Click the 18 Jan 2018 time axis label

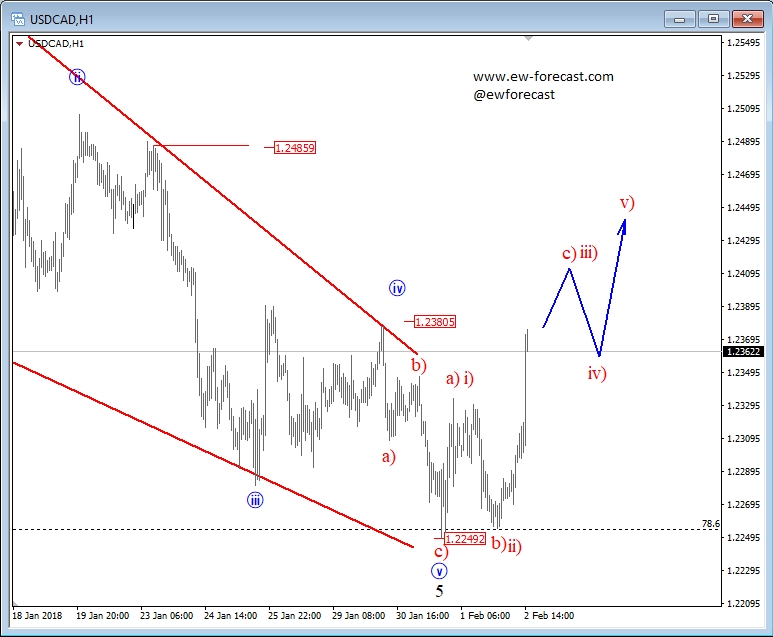pos(37,616)
